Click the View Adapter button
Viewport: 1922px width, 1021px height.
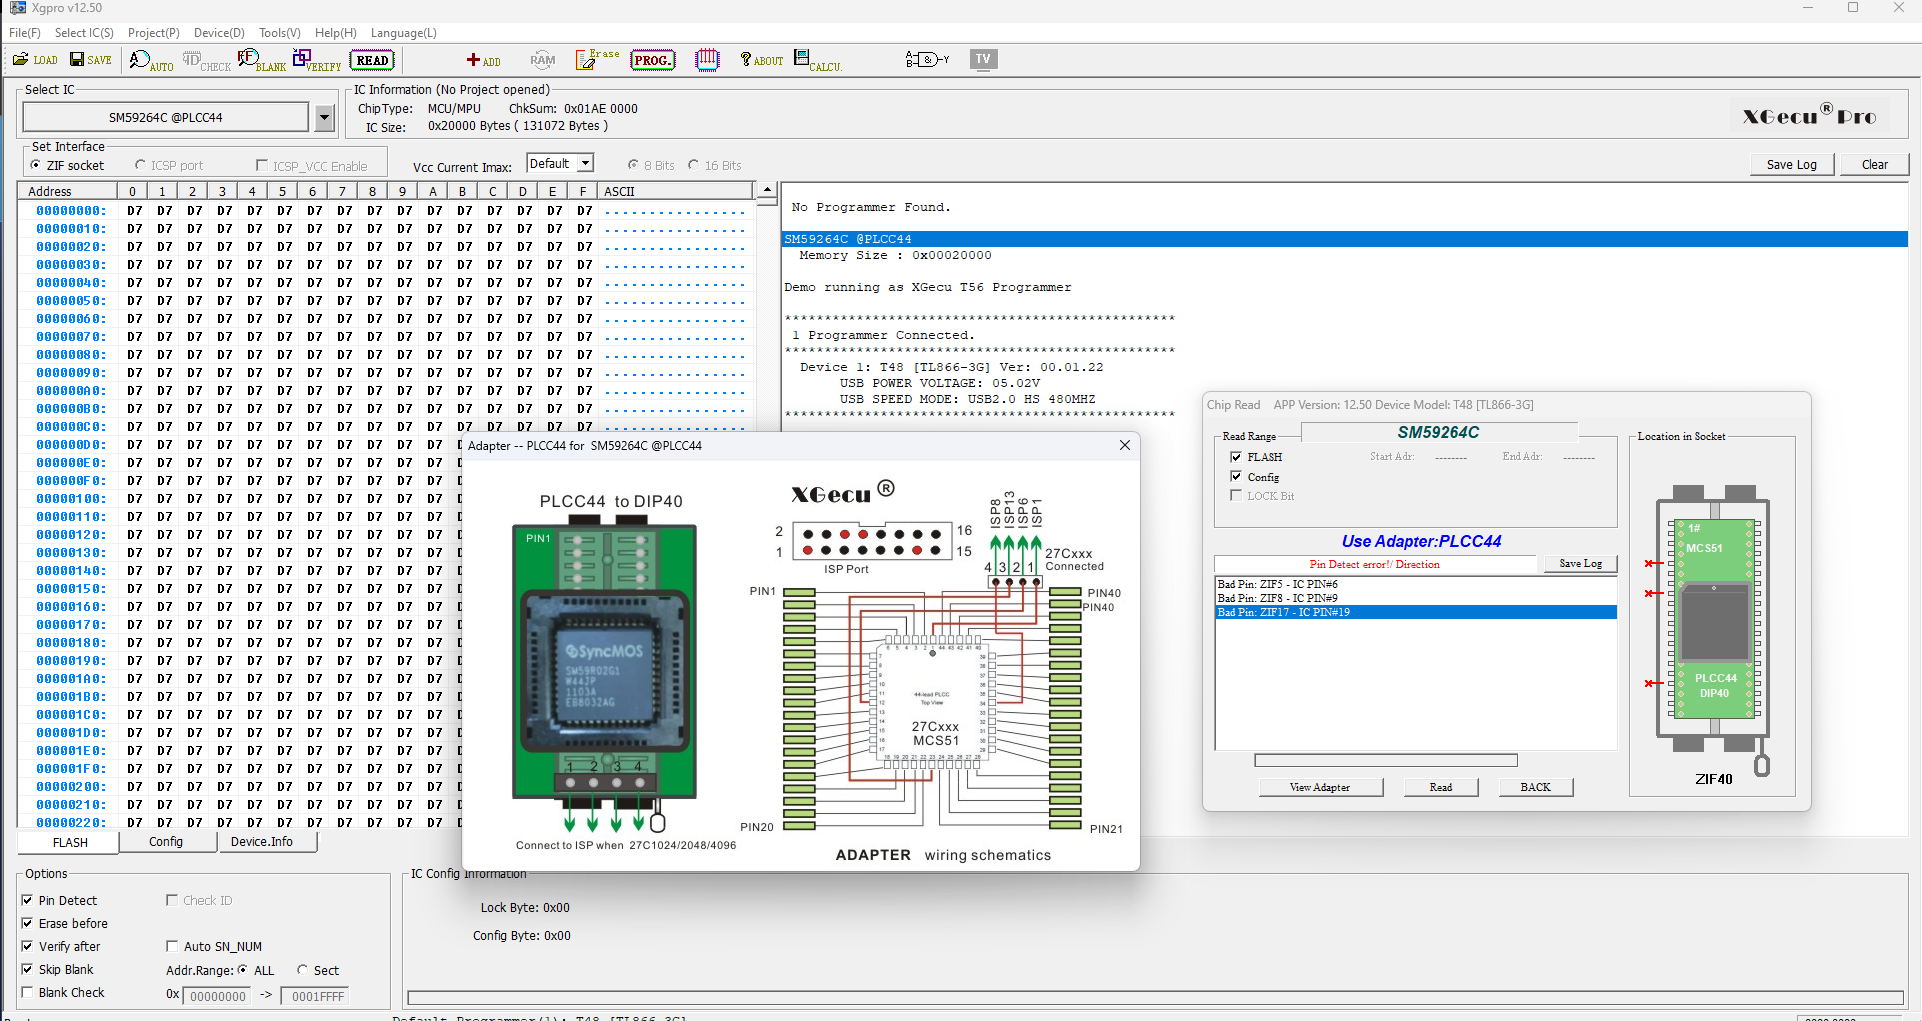click(x=1319, y=787)
